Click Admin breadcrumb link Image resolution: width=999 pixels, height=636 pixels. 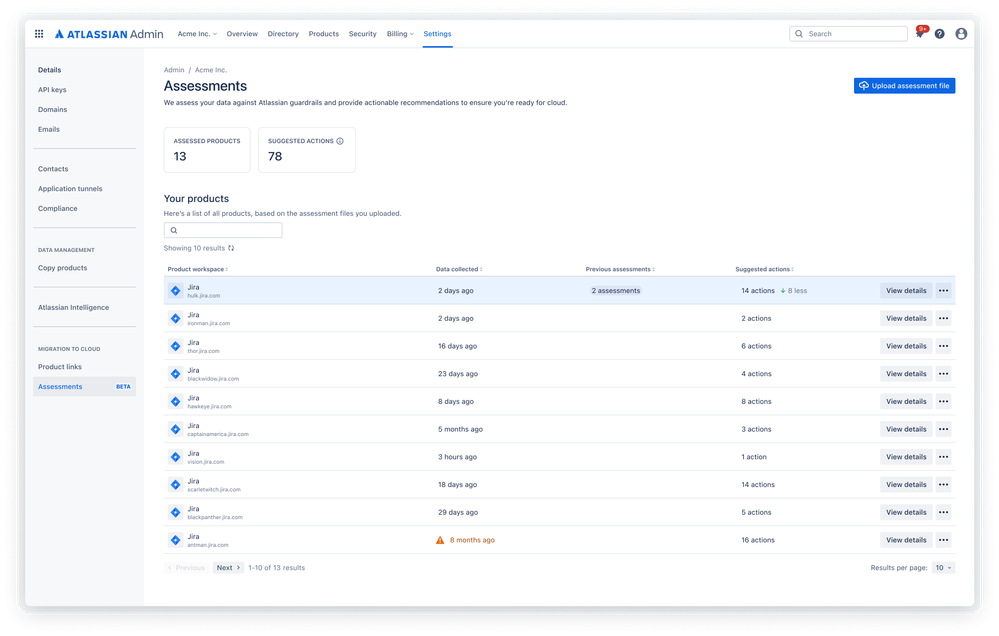pos(174,70)
